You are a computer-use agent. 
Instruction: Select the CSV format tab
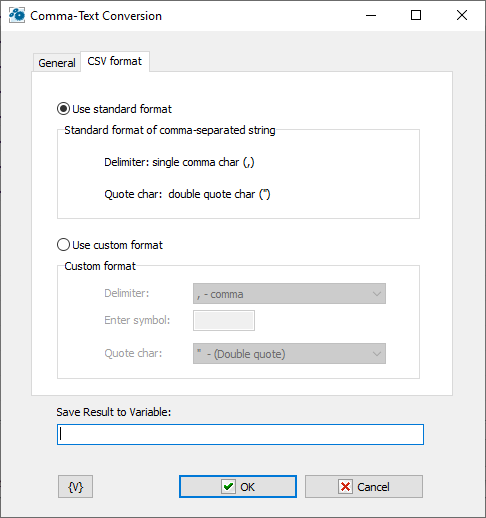tap(115, 61)
